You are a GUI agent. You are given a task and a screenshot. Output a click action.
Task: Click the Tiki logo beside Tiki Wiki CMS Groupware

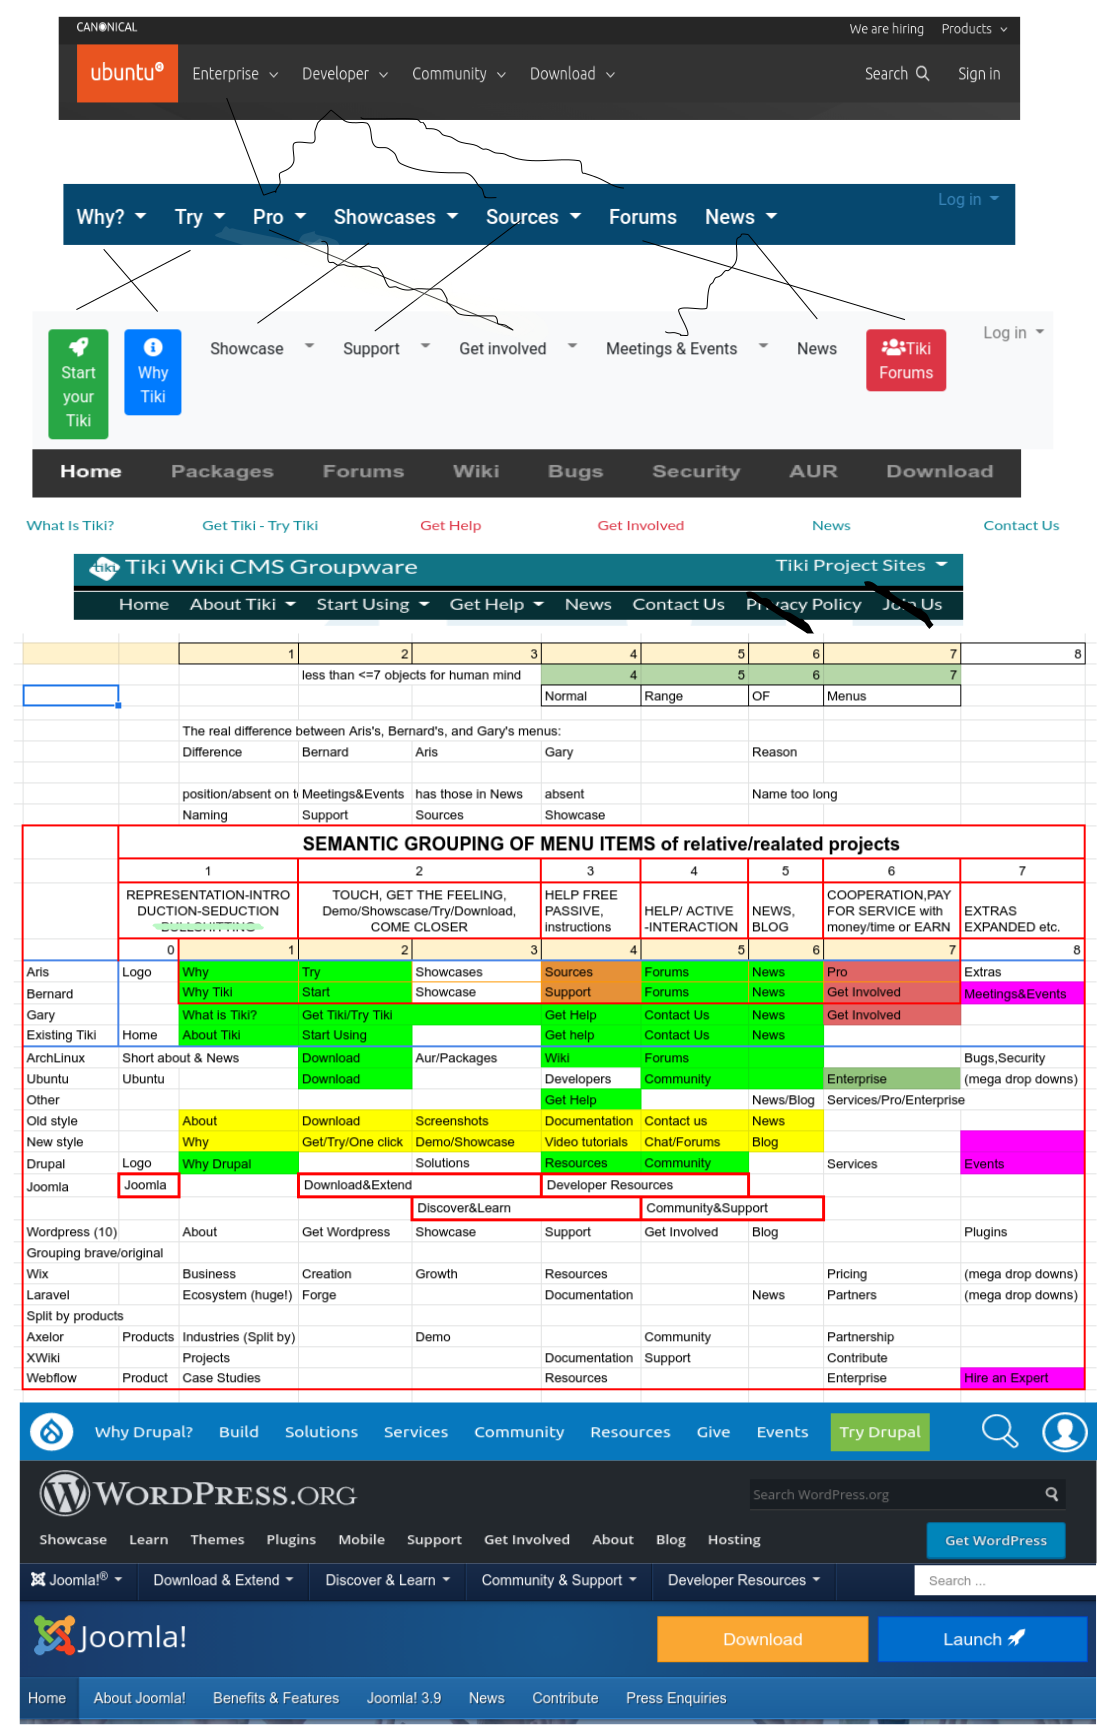(x=104, y=568)
